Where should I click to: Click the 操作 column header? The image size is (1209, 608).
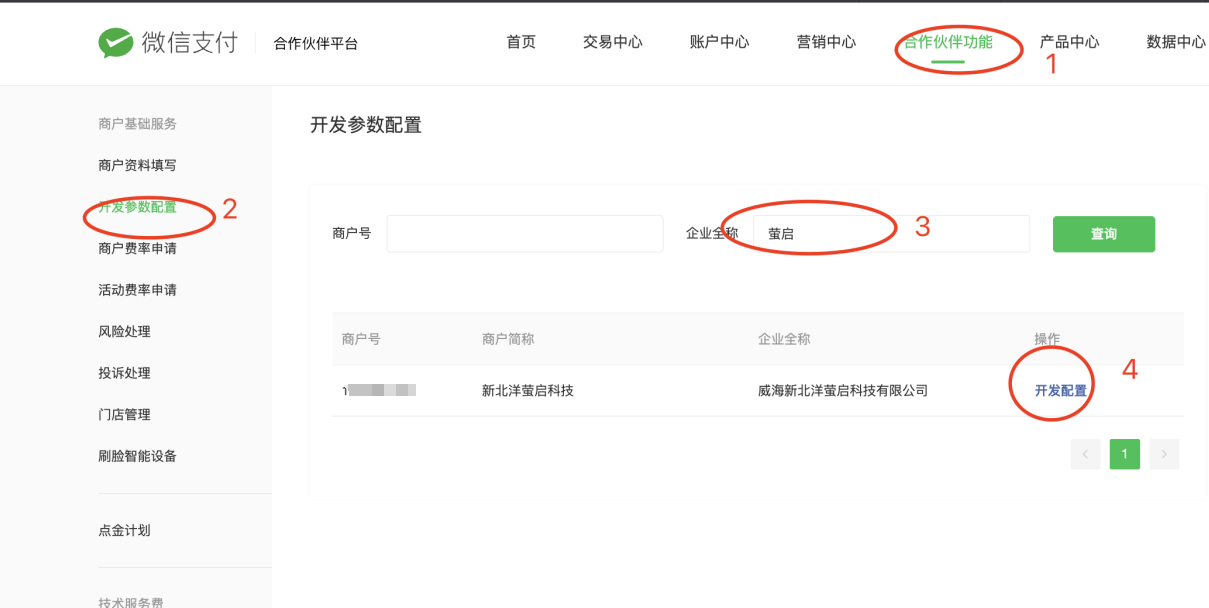[1047, 339]
